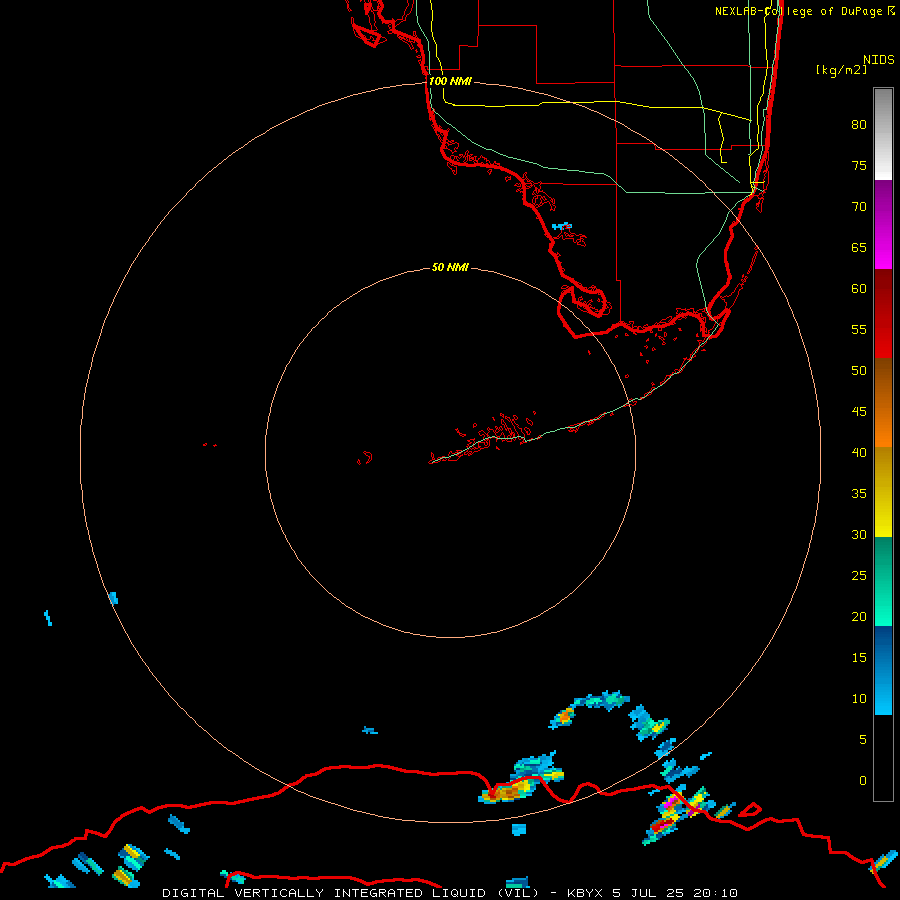
Task: Click the small blue echo over mainland Florida
Action: [562, 226]
